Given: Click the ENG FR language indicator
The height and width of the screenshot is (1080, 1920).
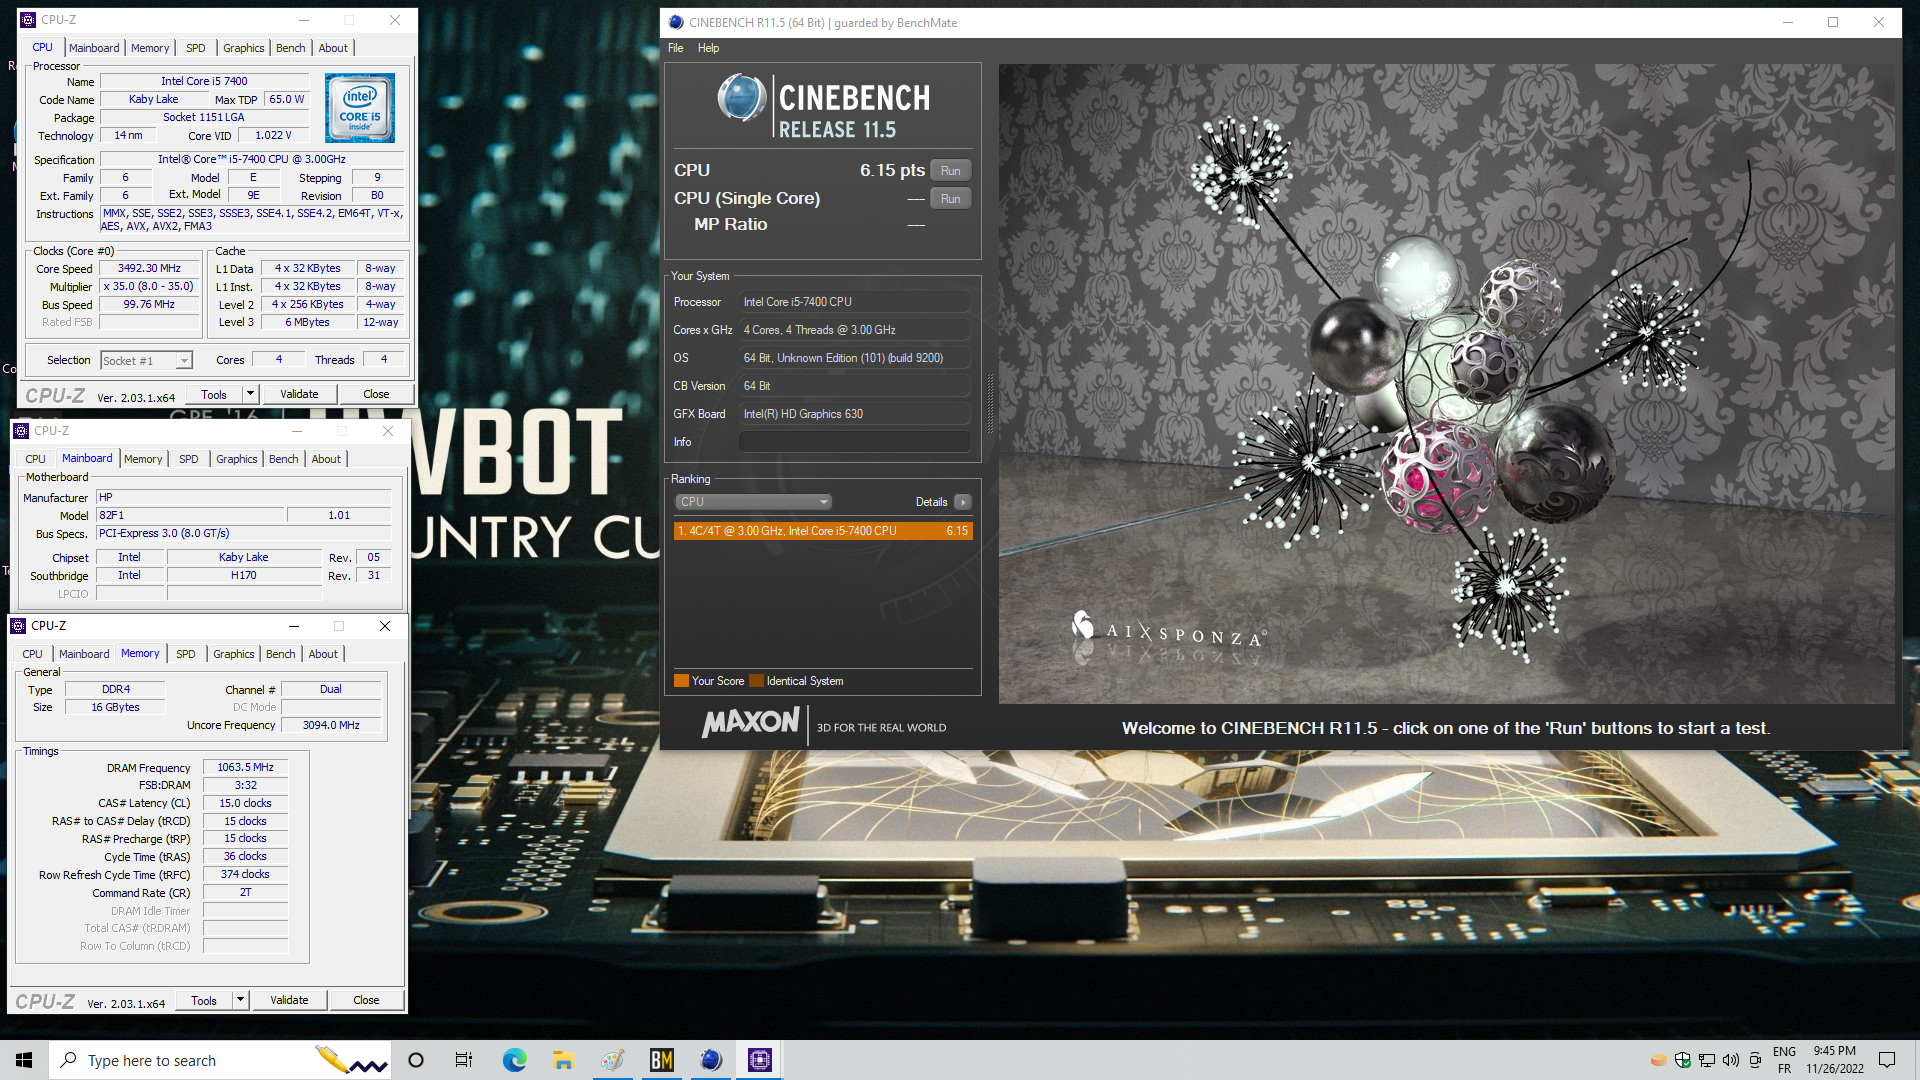Looking at the screenshot, I should point(1784,1060).
